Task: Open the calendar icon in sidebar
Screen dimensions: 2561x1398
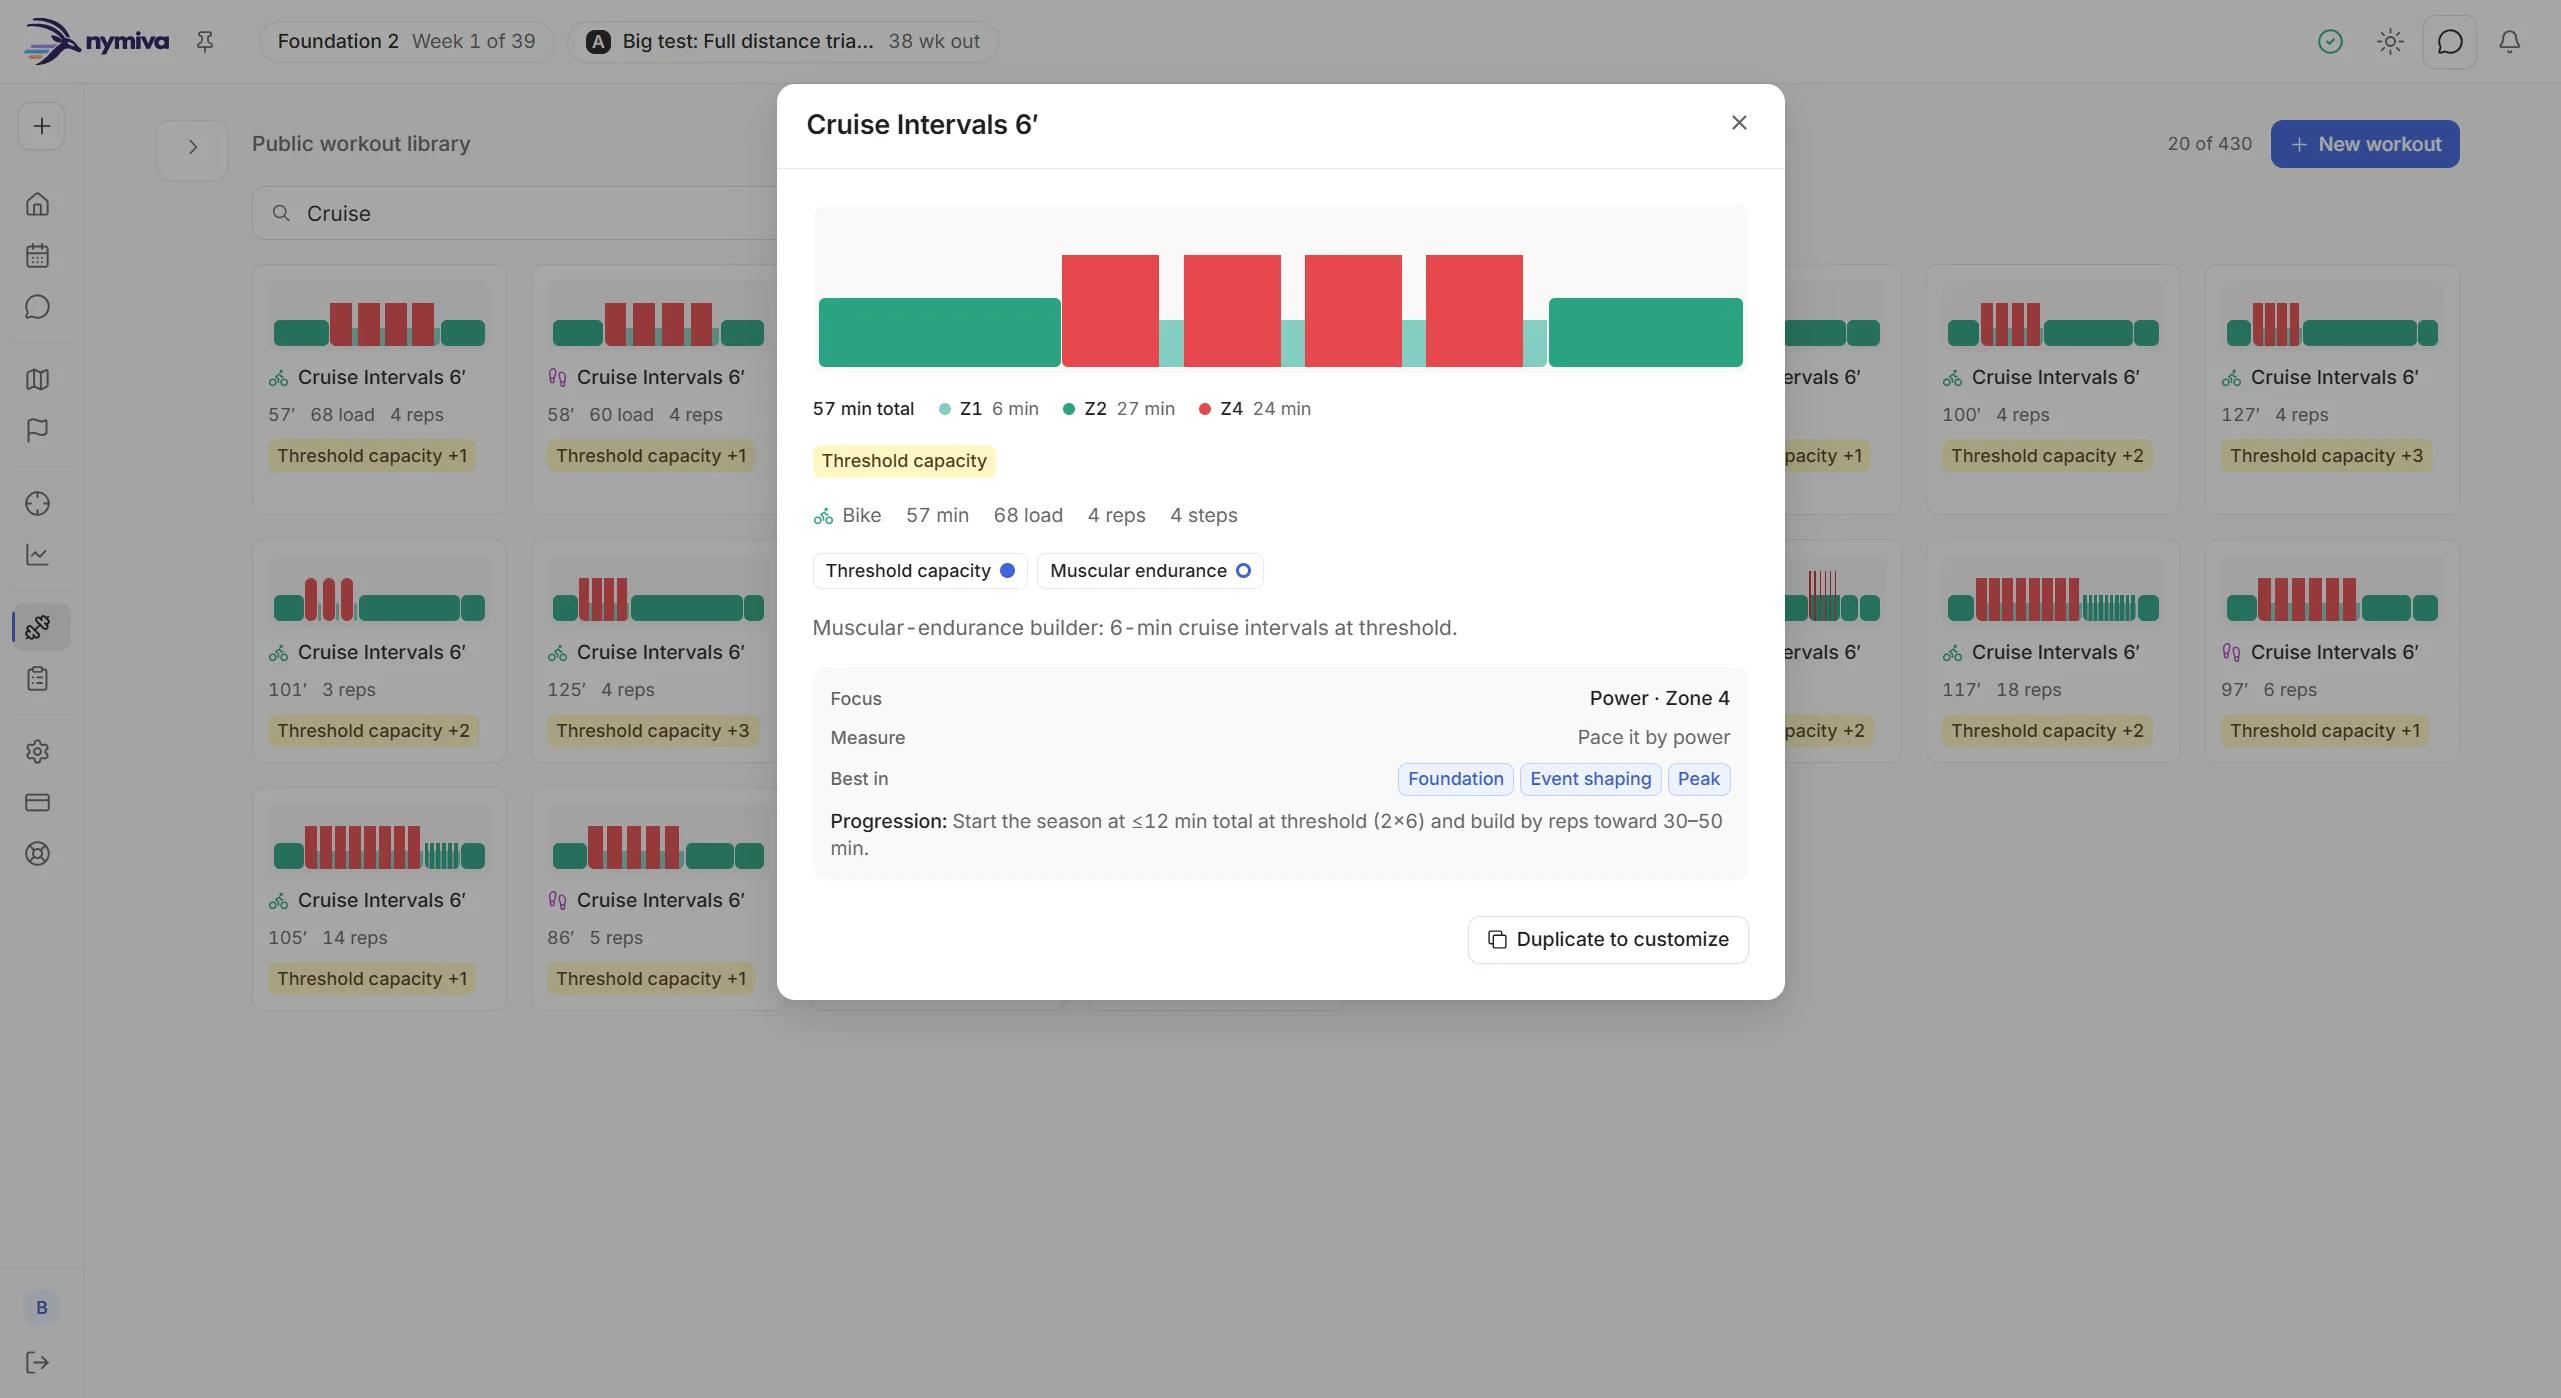Action: [38, 255]
